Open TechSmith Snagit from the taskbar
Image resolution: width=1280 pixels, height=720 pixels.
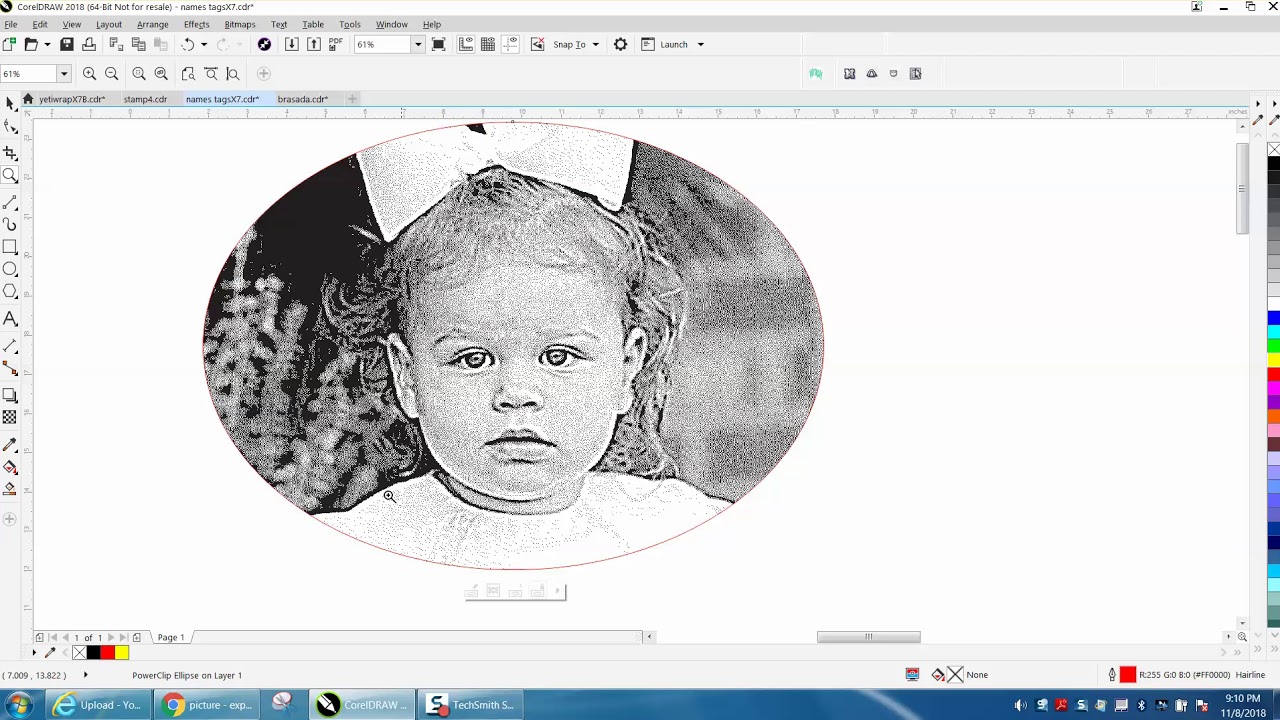click(x=469, y=705)
